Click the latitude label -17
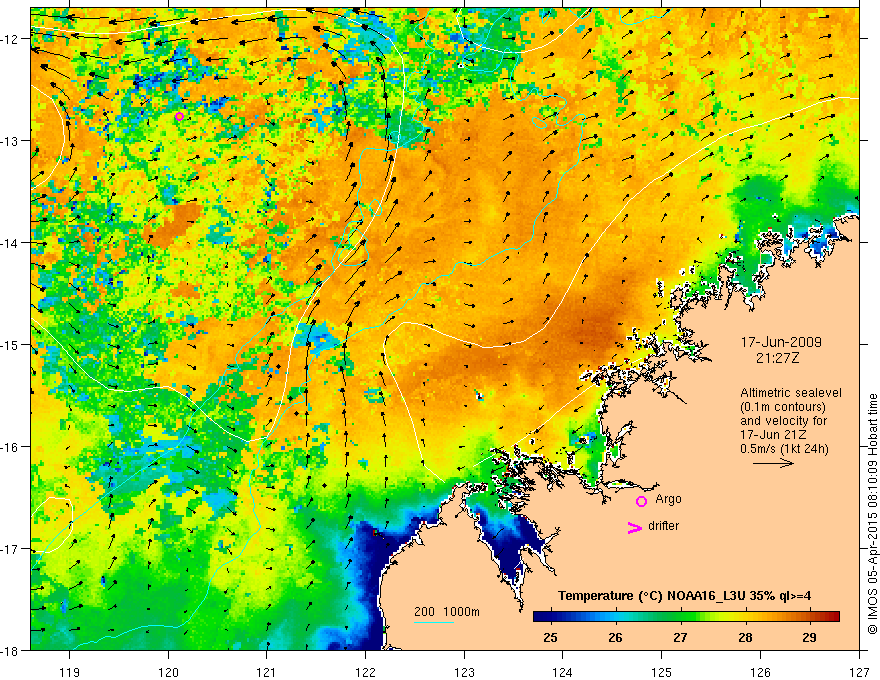 (x=10, y=549)
